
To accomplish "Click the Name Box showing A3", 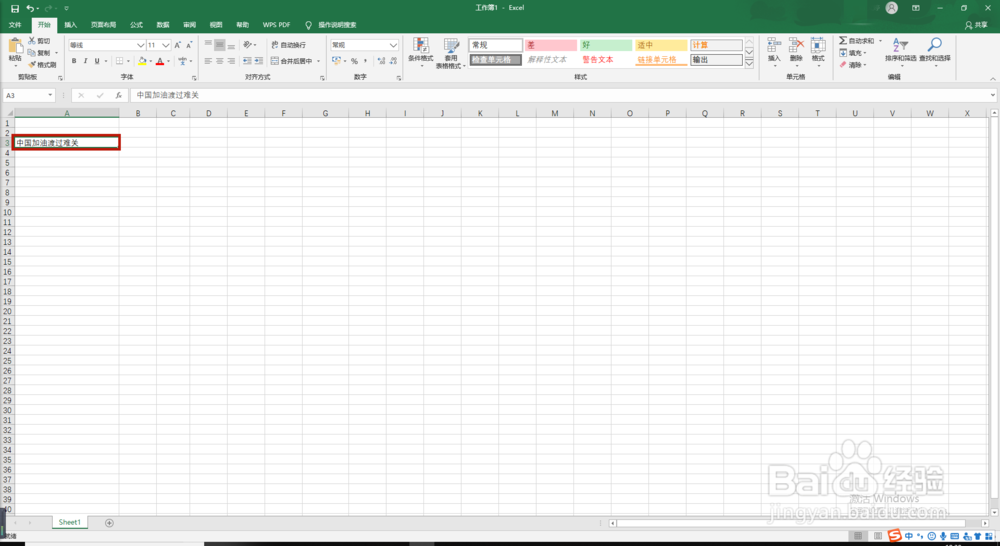I will (29, 95).
